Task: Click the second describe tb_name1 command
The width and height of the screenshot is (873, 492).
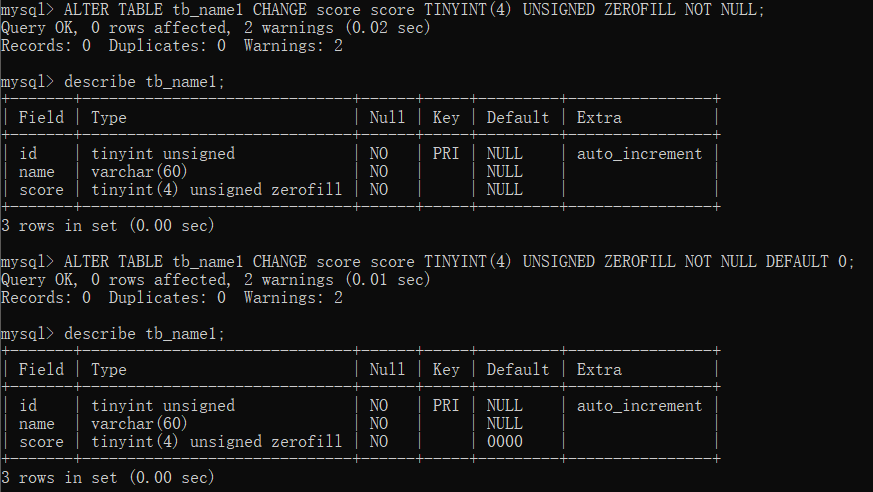Action: (x=144, y=334)
